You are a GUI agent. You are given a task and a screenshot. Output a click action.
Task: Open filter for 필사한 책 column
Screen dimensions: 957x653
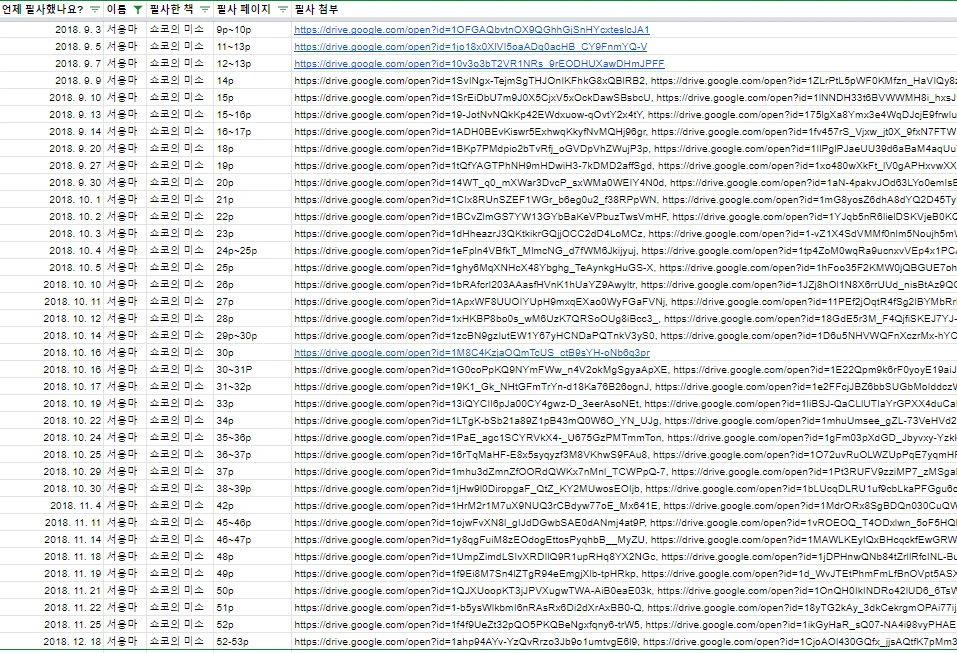click(205, 9)
